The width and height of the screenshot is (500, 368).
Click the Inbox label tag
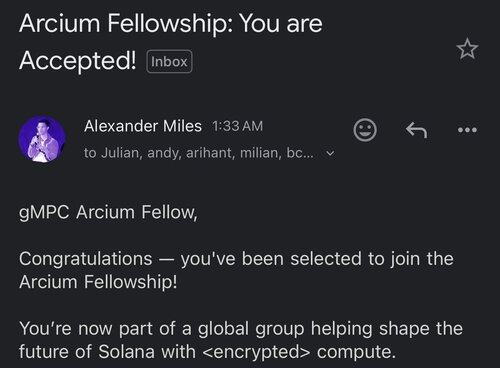pyautogui.click(x=169, y=61)
